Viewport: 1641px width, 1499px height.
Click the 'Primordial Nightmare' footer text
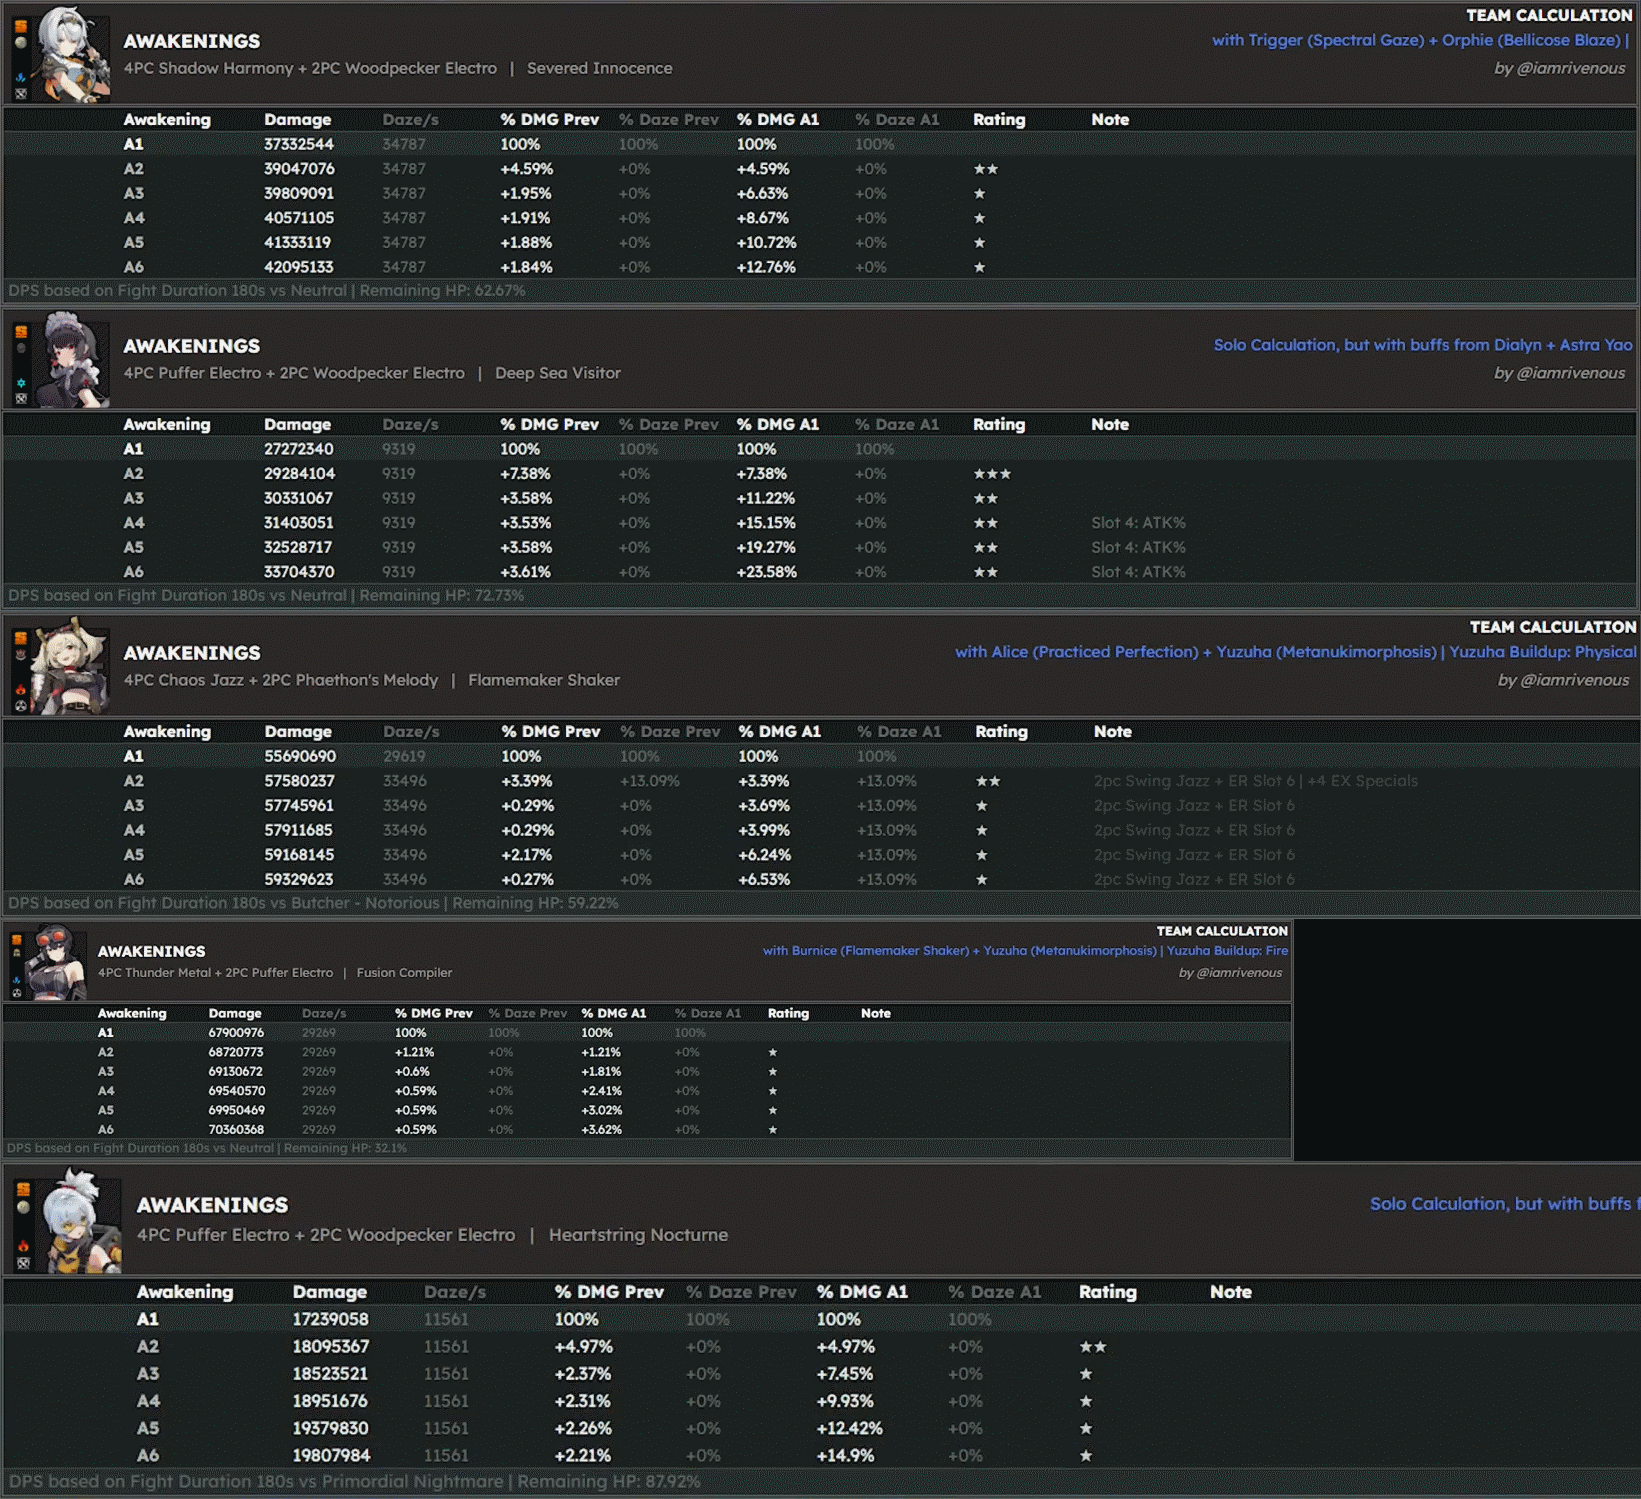[x=413, y=1481]
